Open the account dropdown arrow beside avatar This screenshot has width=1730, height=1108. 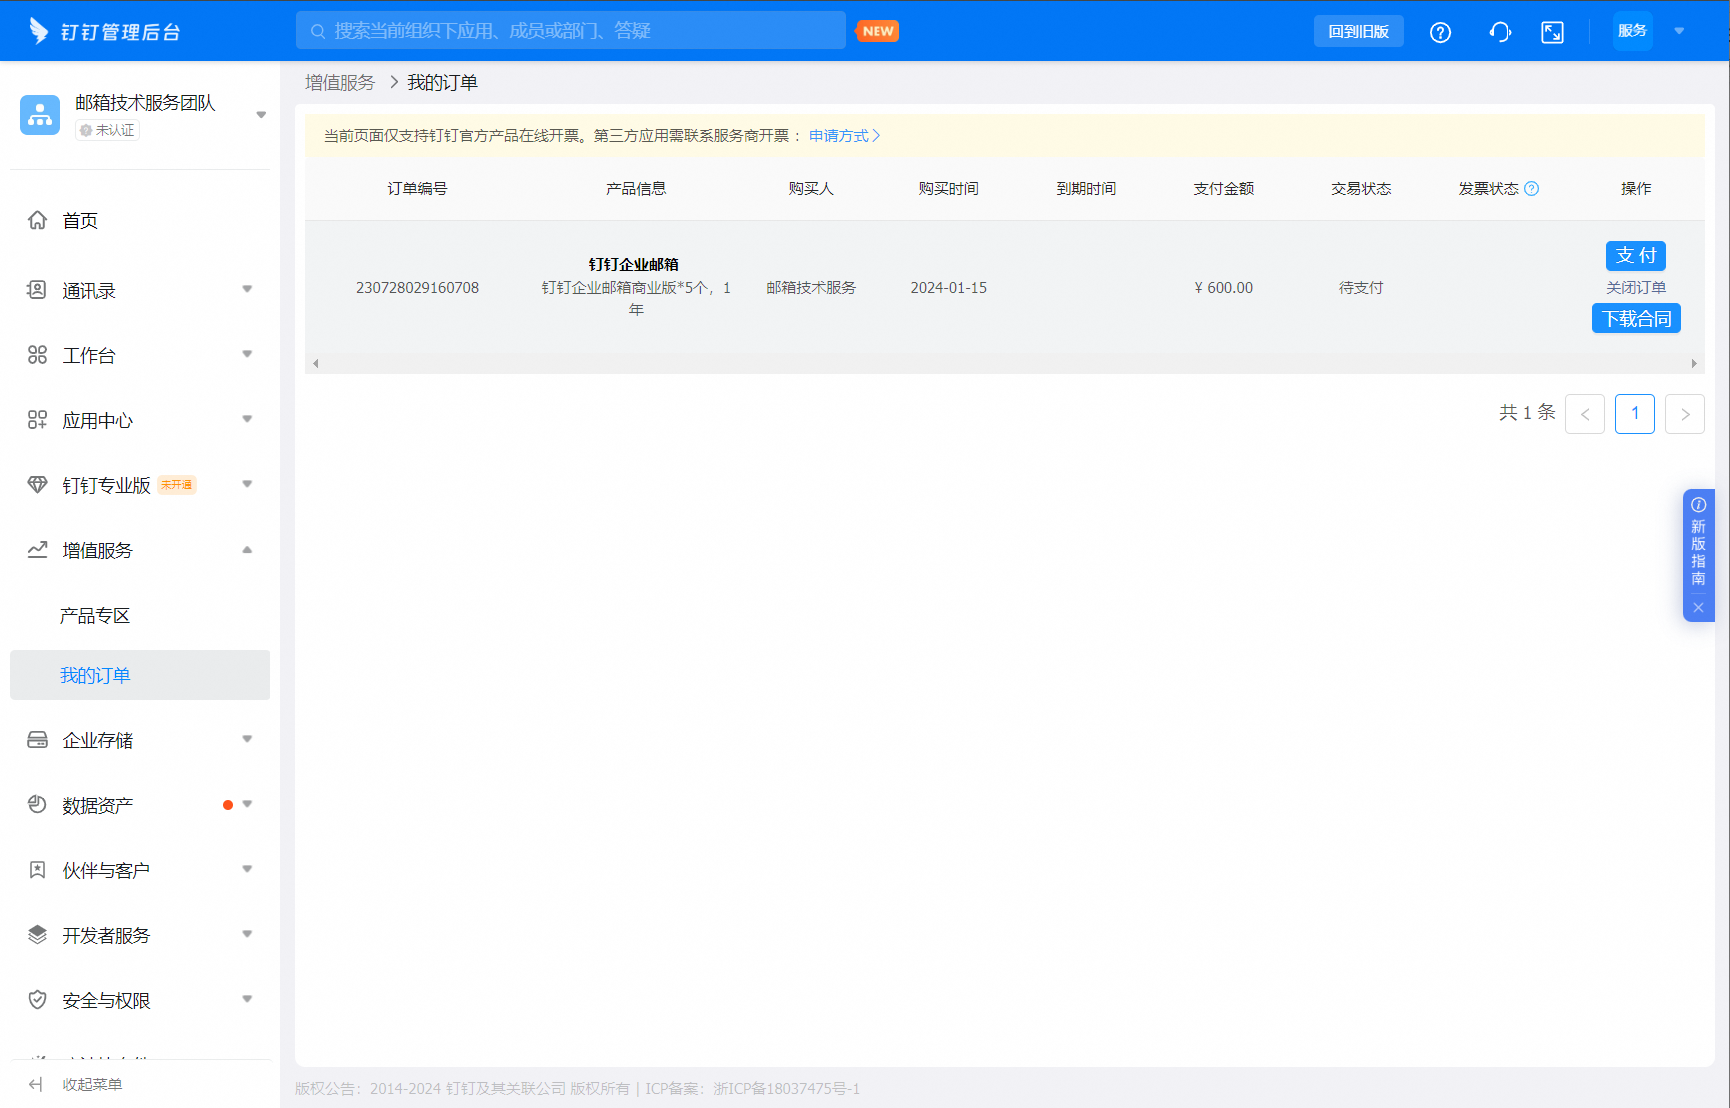point(1679,31)
